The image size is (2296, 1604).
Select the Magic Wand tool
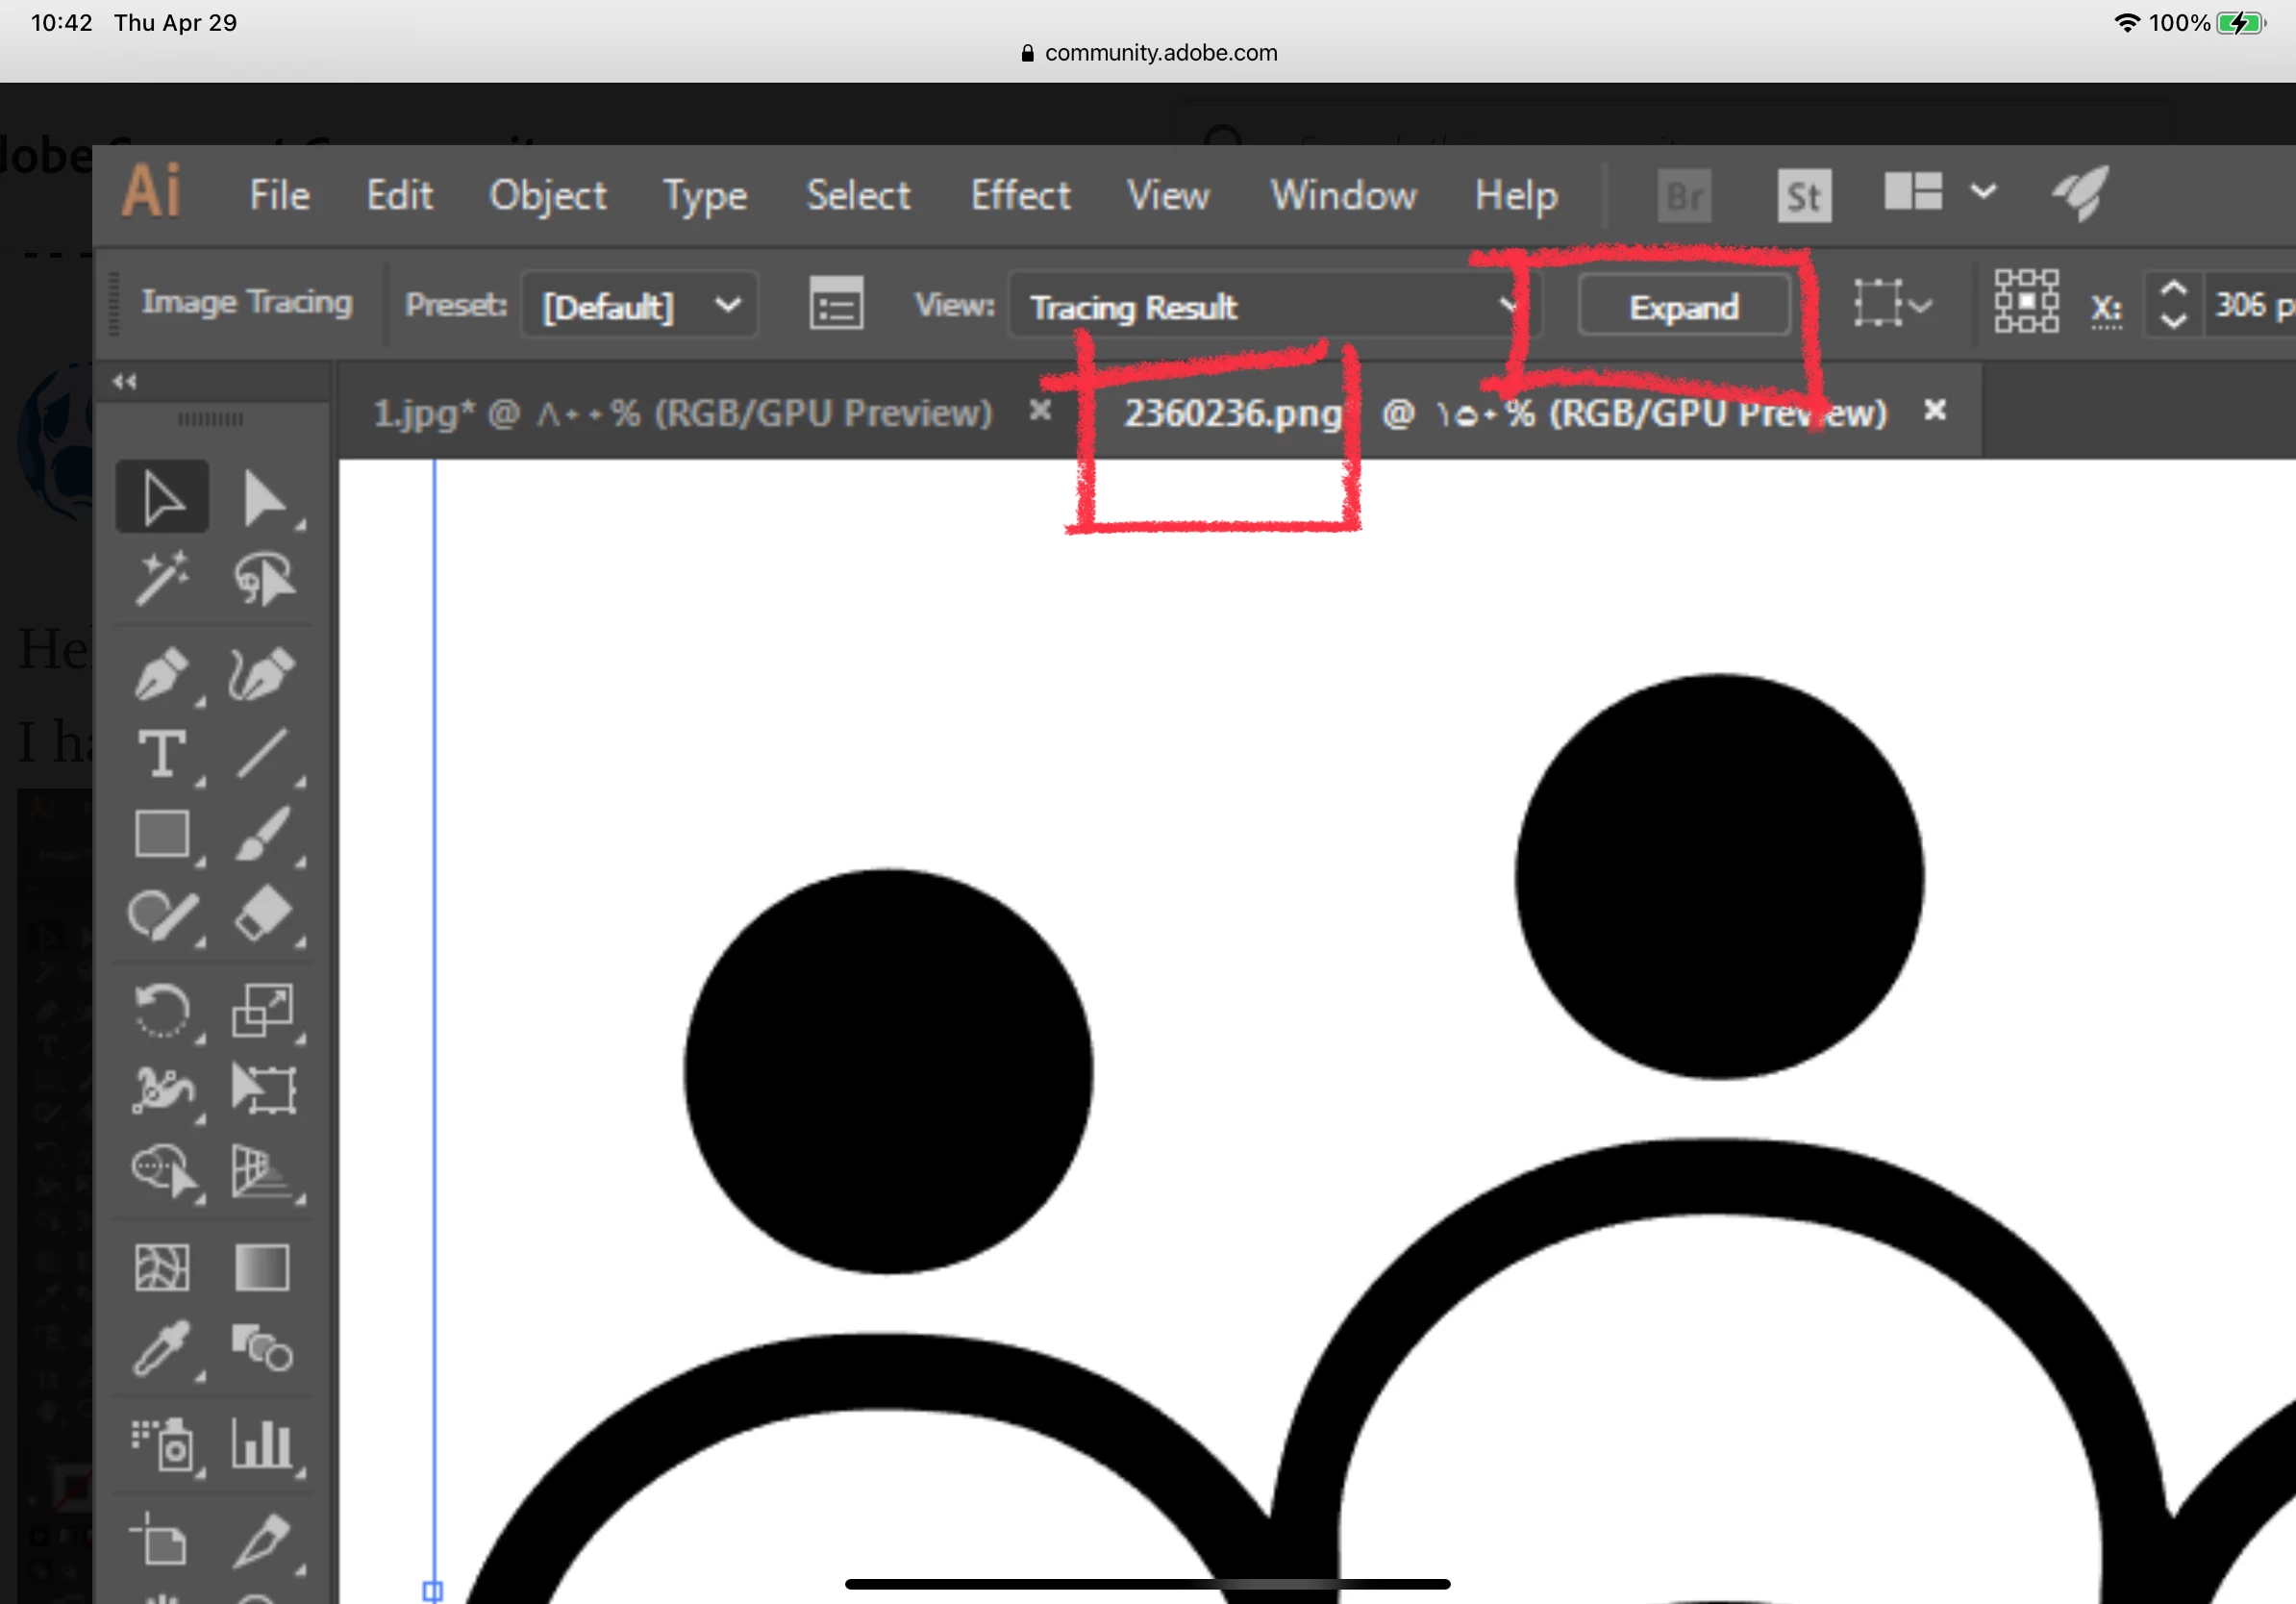pyautogui.click(x=162, y=578)
